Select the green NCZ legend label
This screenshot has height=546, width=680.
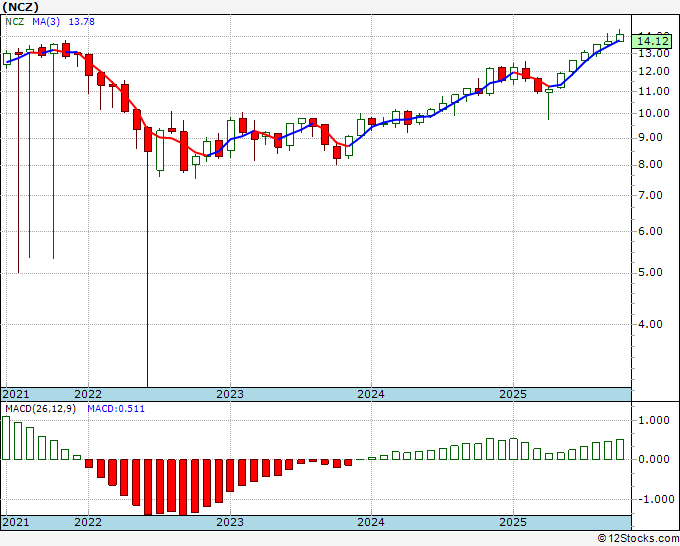[x=15, y=22]
